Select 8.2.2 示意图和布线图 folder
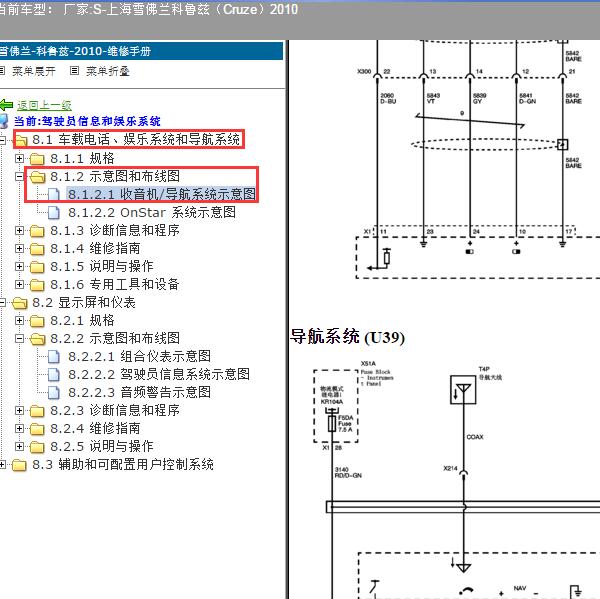 coord(115,338)
